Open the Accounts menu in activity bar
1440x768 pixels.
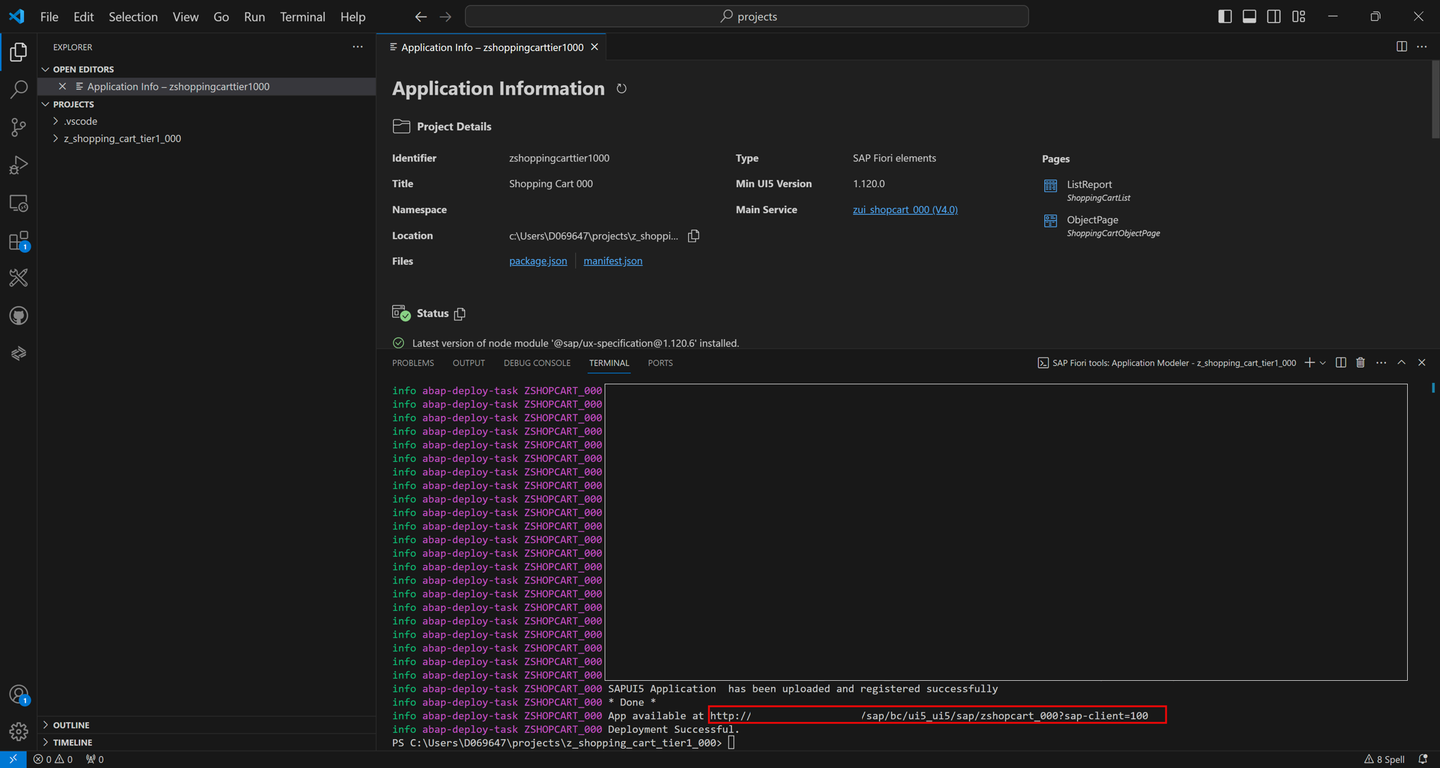tap(18, 694)
